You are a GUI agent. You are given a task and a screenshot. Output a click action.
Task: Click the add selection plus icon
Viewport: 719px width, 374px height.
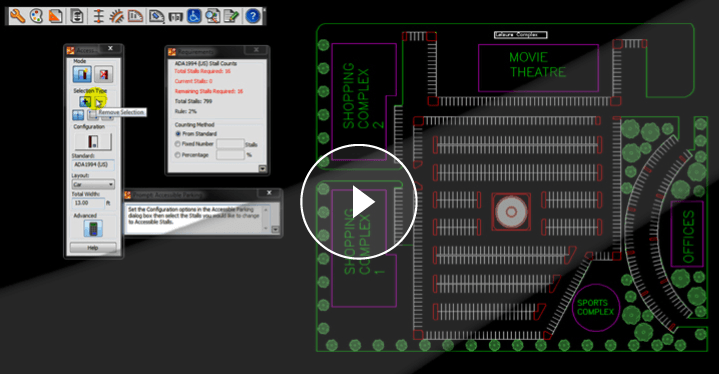85,102
